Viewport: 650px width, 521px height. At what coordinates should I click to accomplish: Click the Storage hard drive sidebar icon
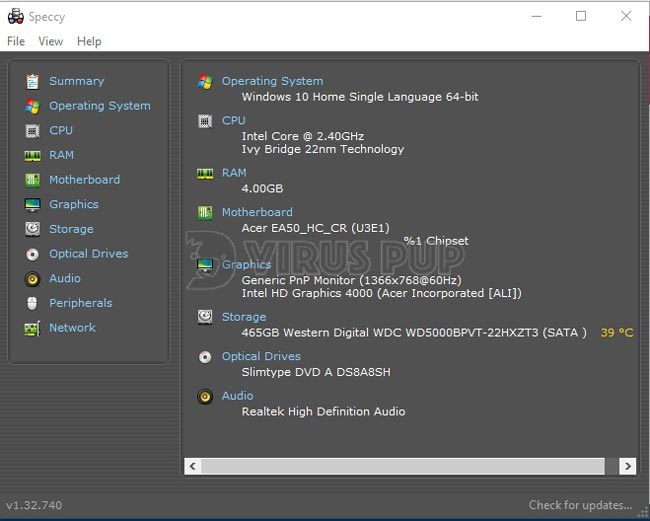(x=32, y=229)
